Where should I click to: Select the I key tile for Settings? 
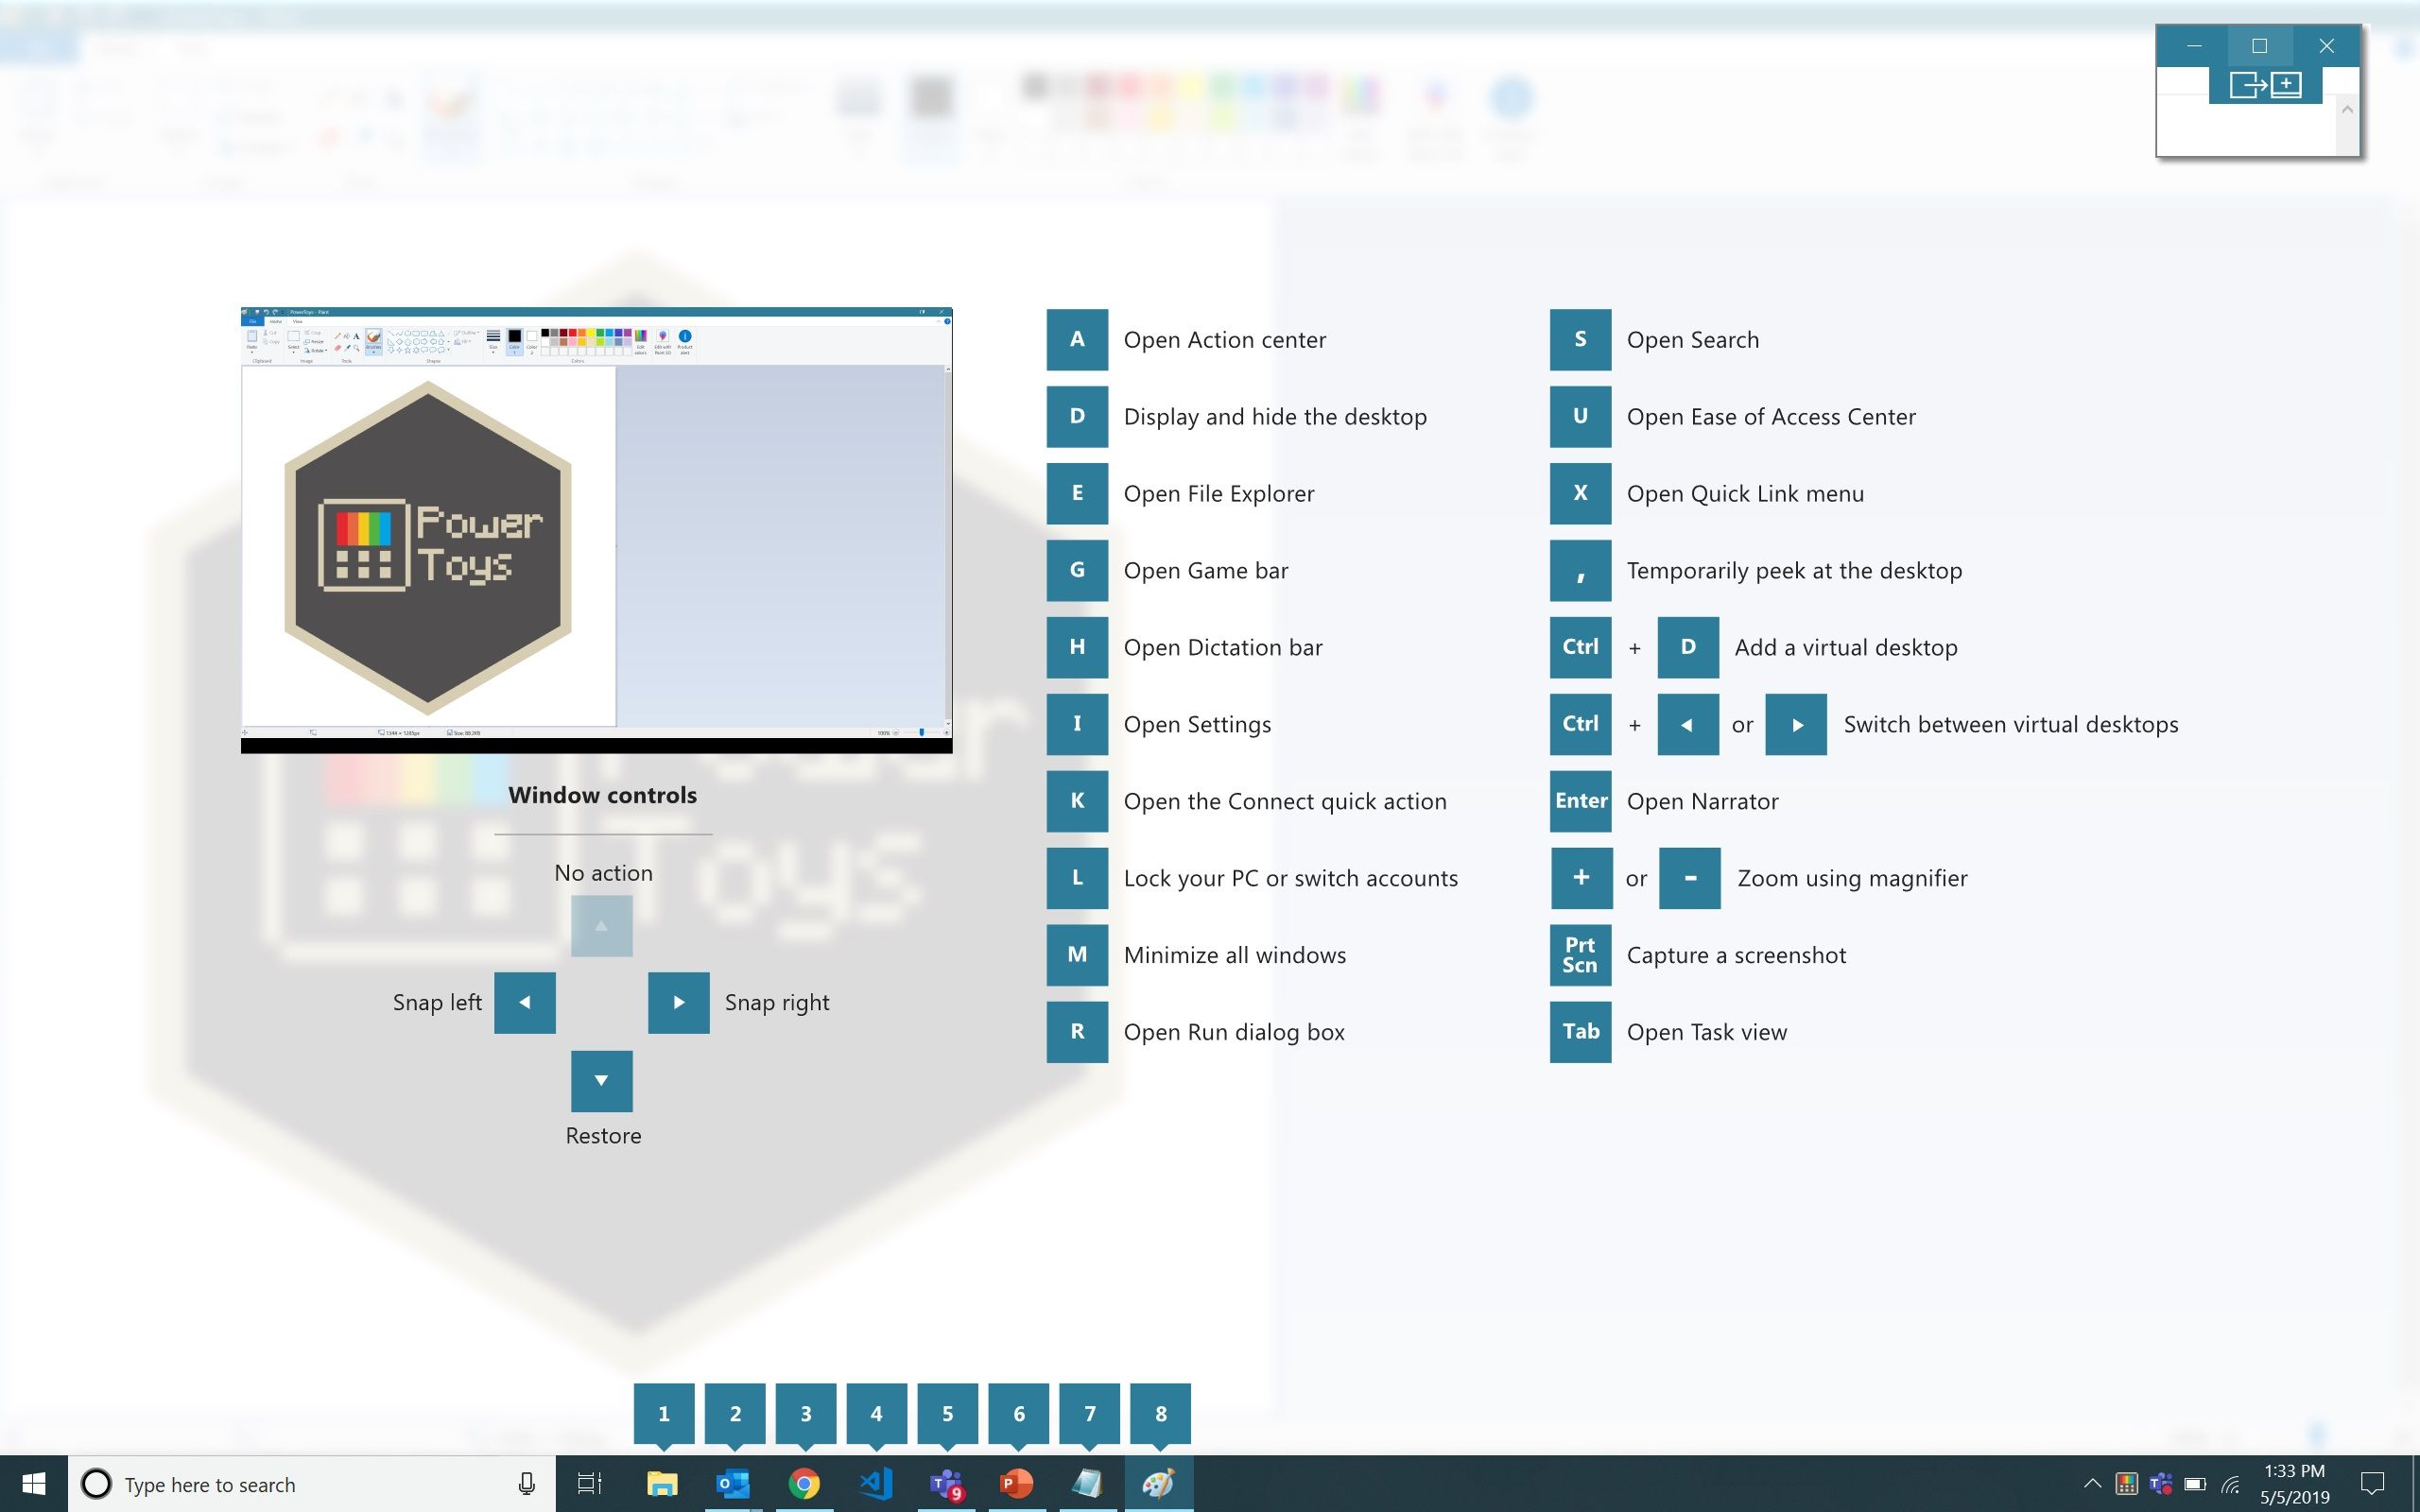[x=1077, y=724]
